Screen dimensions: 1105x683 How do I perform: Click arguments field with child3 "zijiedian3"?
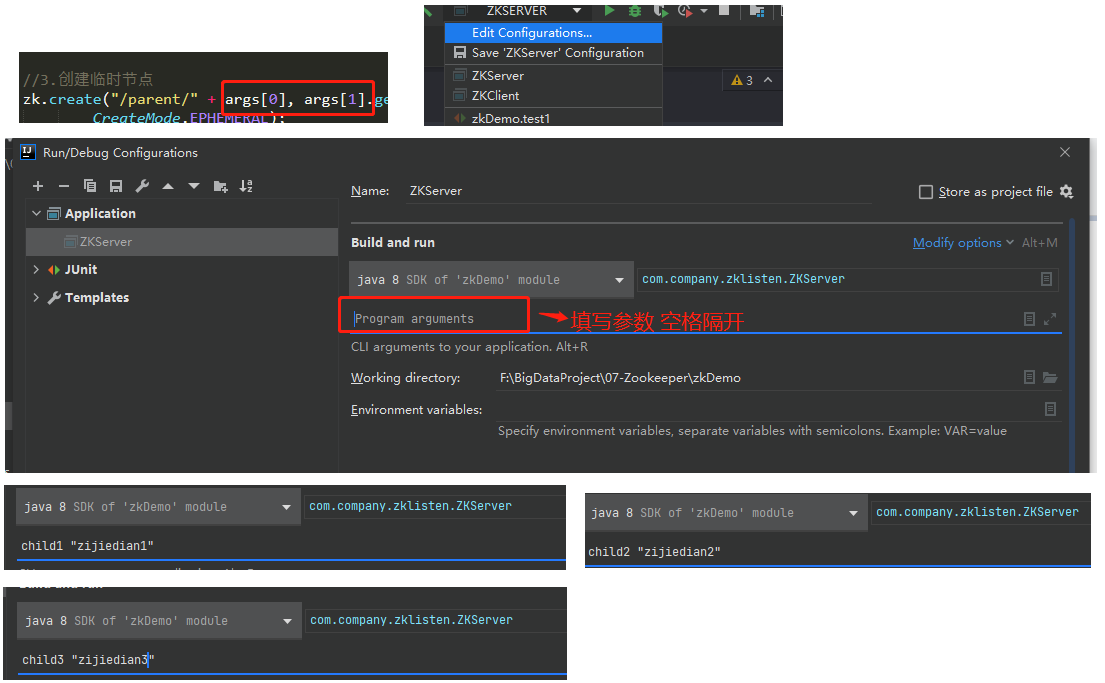(292, 660)
